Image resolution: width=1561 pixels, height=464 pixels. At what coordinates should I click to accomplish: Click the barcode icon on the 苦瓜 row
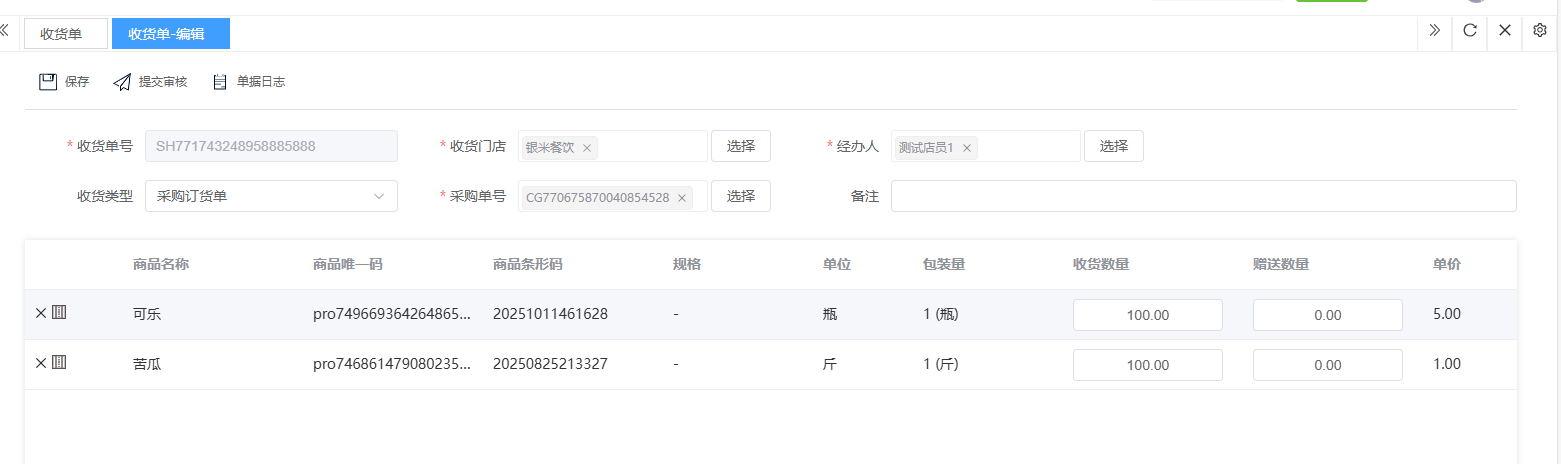point(59,363)
